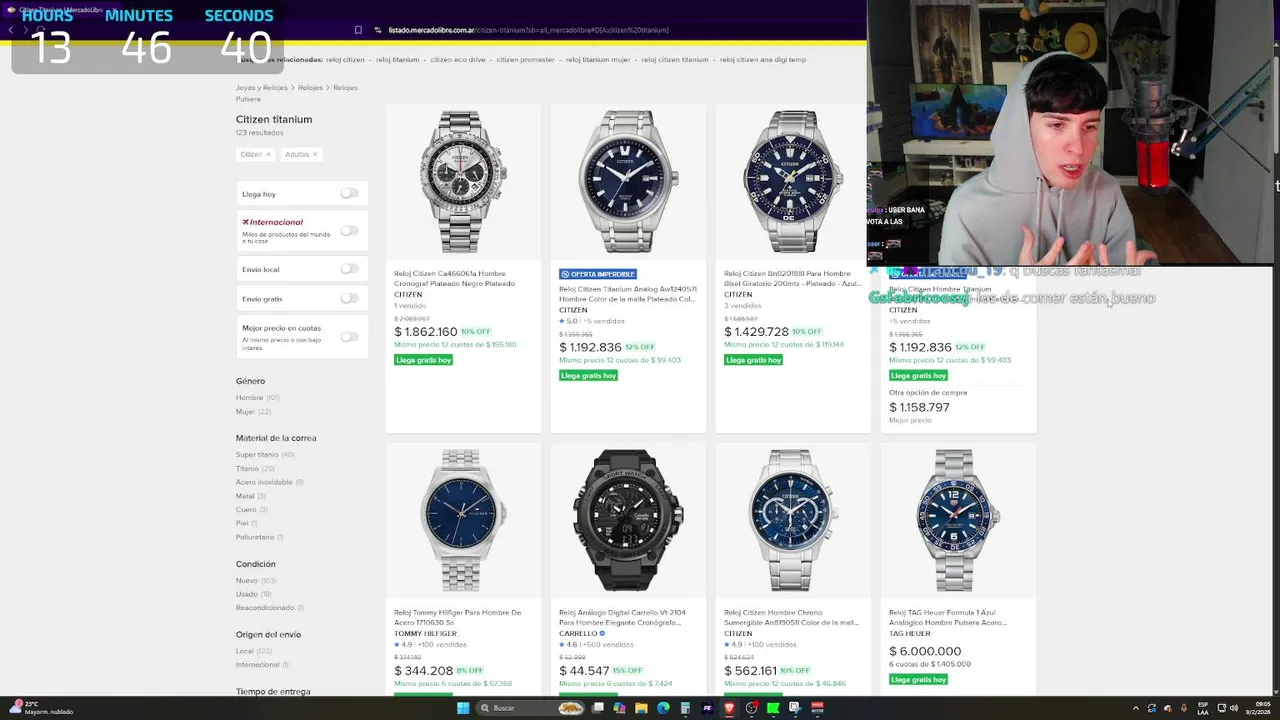This screenshot has height=720, width=1280.
Task: Toggle the Internacional shipping switch
Action: pos(349,230)
